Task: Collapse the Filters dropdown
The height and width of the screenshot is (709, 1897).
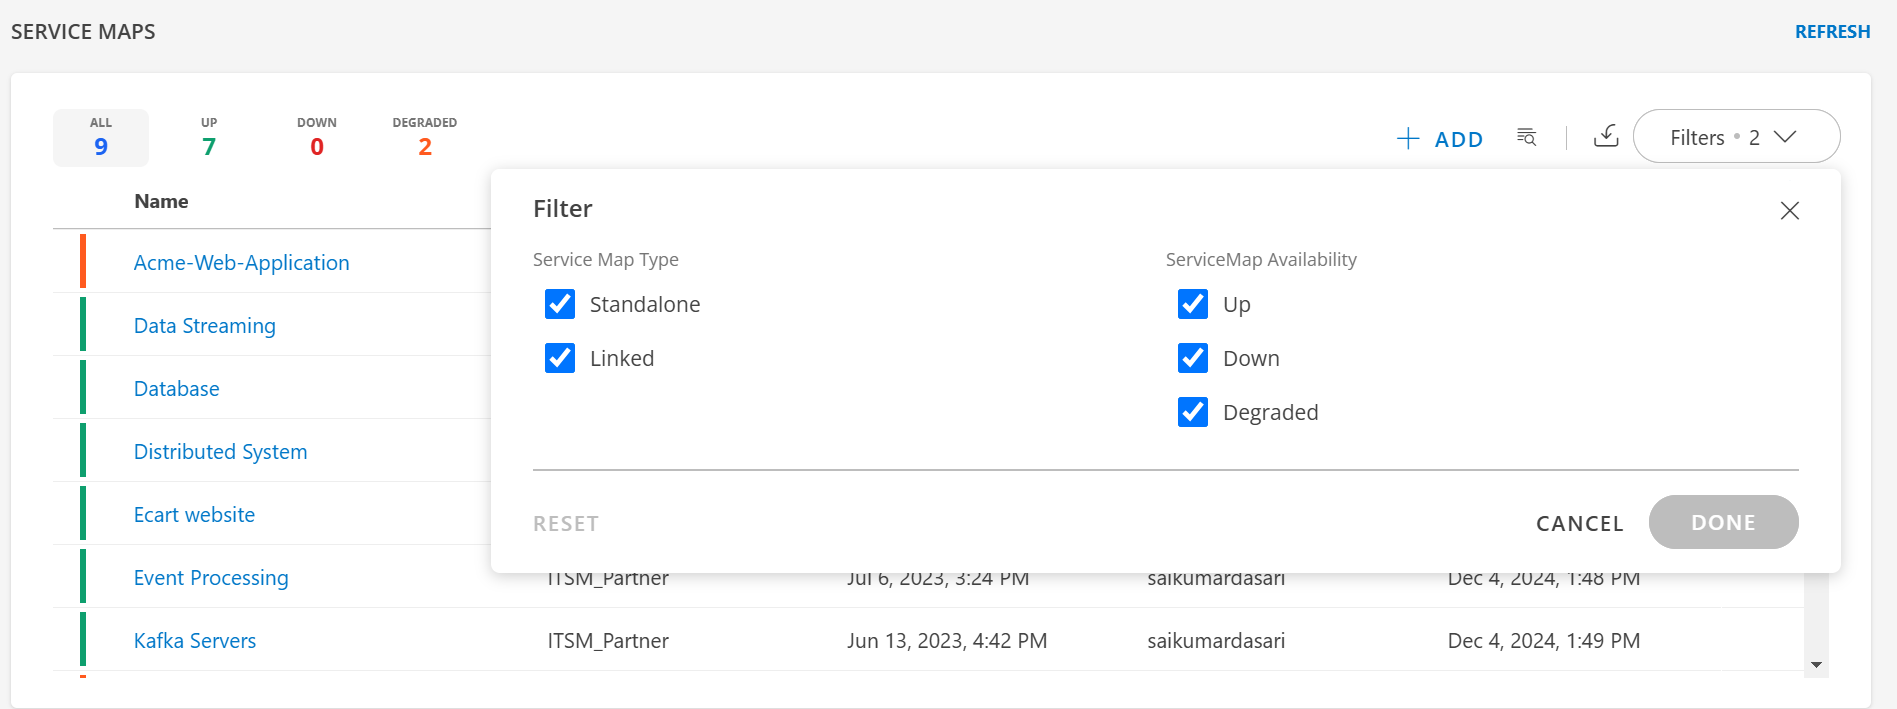Action: pyautogui.click(x=1737, y=136)
